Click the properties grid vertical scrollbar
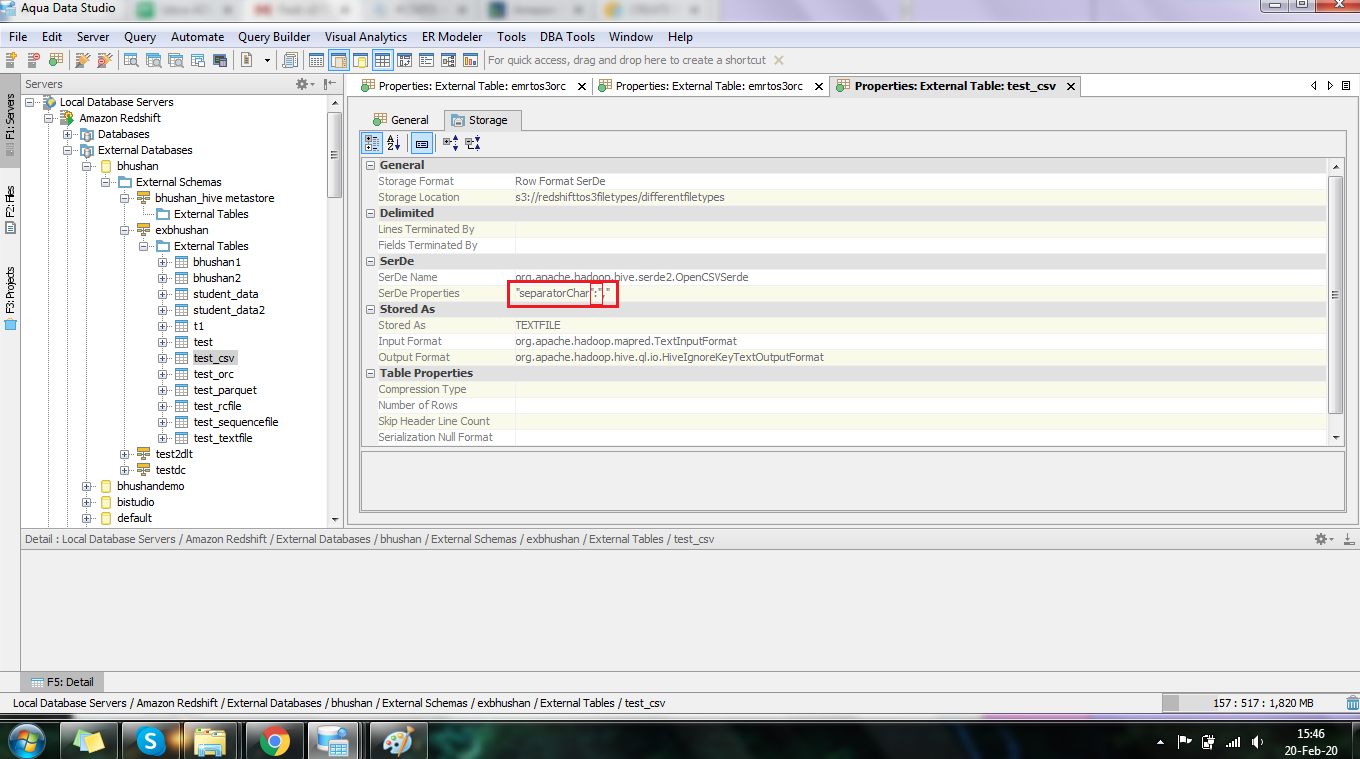This screenshot has height=759, width=1360. pos(1335,294)
